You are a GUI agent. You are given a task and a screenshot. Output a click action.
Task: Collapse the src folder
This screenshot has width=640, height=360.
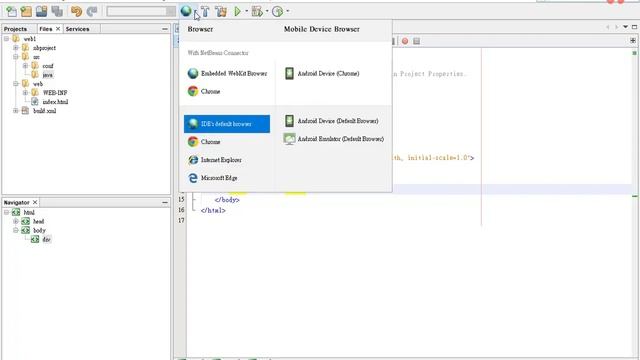[x=16, y=57]
